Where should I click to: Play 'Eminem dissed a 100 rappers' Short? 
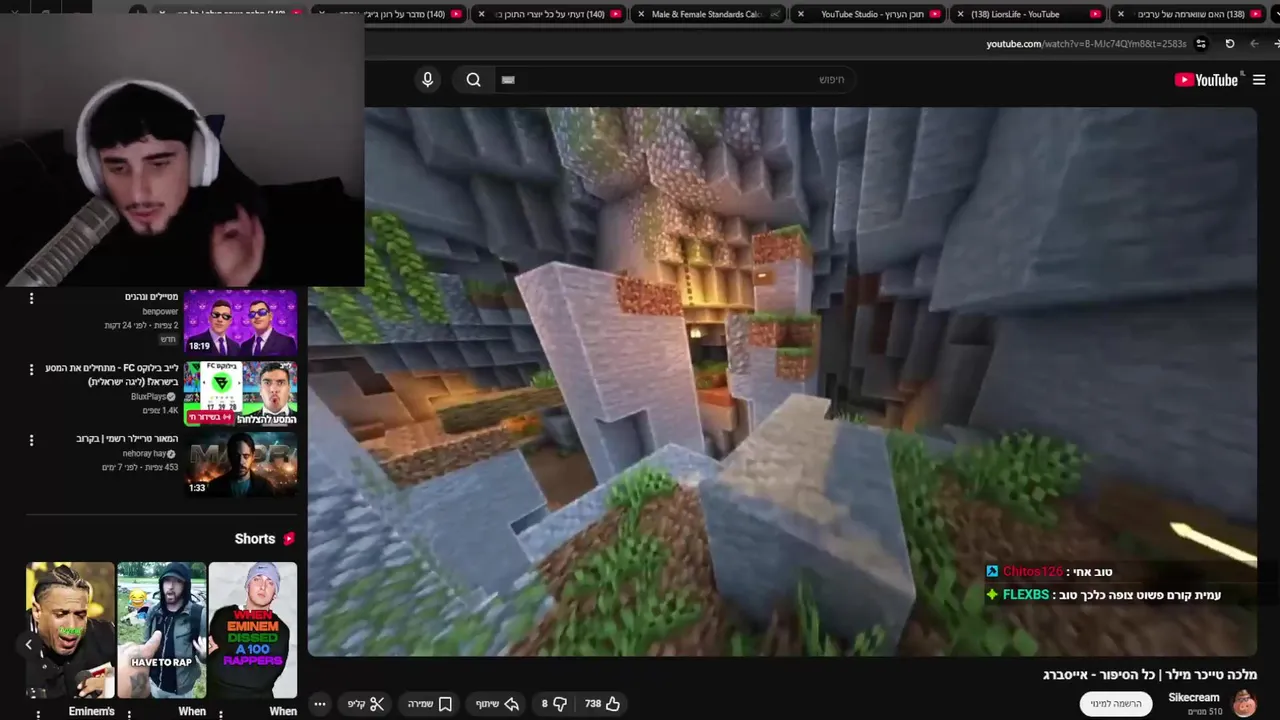(253, 630)
